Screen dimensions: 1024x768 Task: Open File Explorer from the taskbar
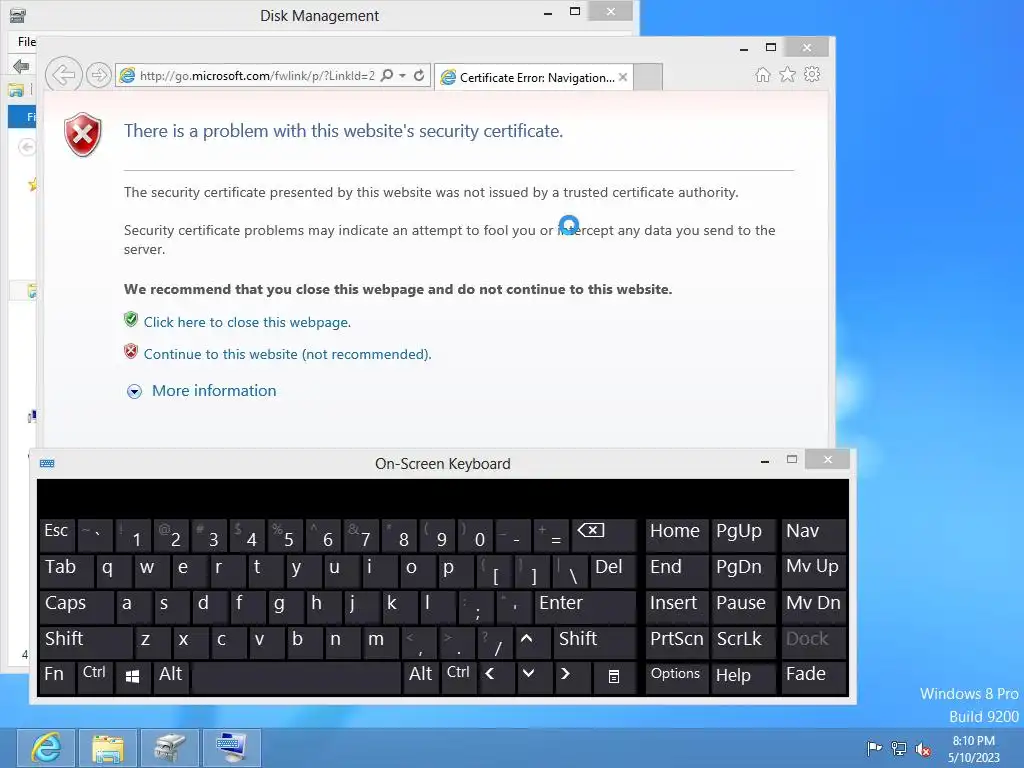(x=108, y=748)
